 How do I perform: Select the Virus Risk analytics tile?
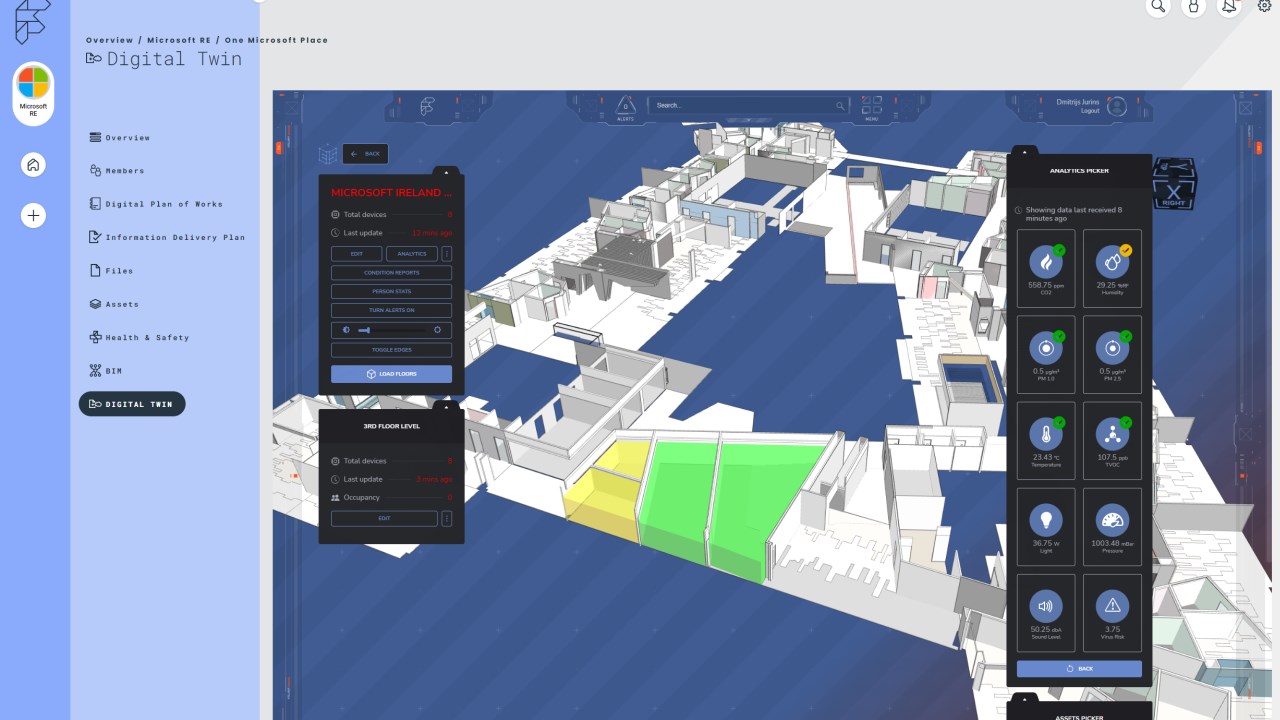click(x=1112, y=611)
